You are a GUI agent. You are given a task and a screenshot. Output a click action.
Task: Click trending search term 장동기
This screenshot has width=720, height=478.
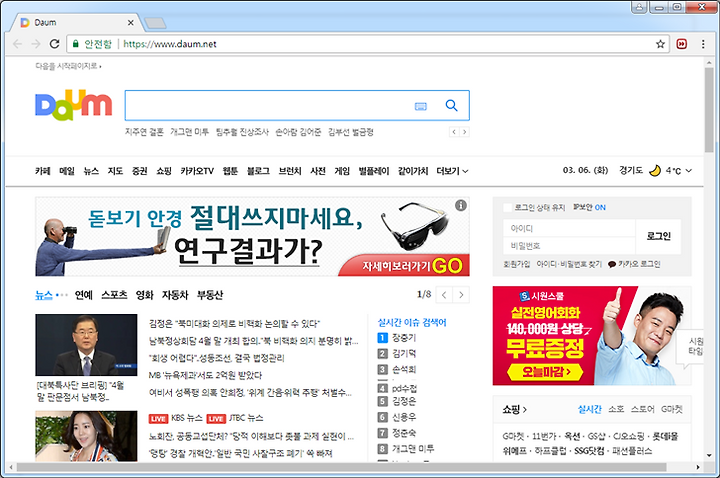pos(404,338)
